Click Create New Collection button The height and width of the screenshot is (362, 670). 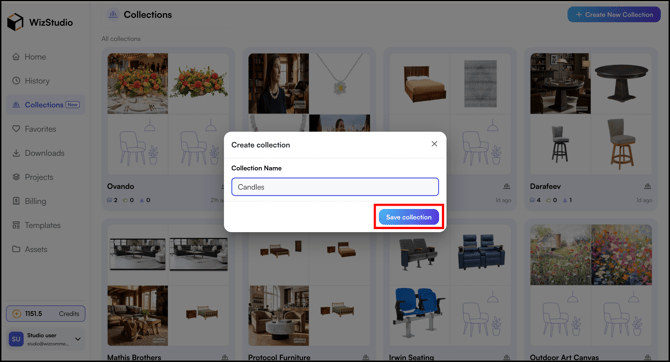click(614, 15)
